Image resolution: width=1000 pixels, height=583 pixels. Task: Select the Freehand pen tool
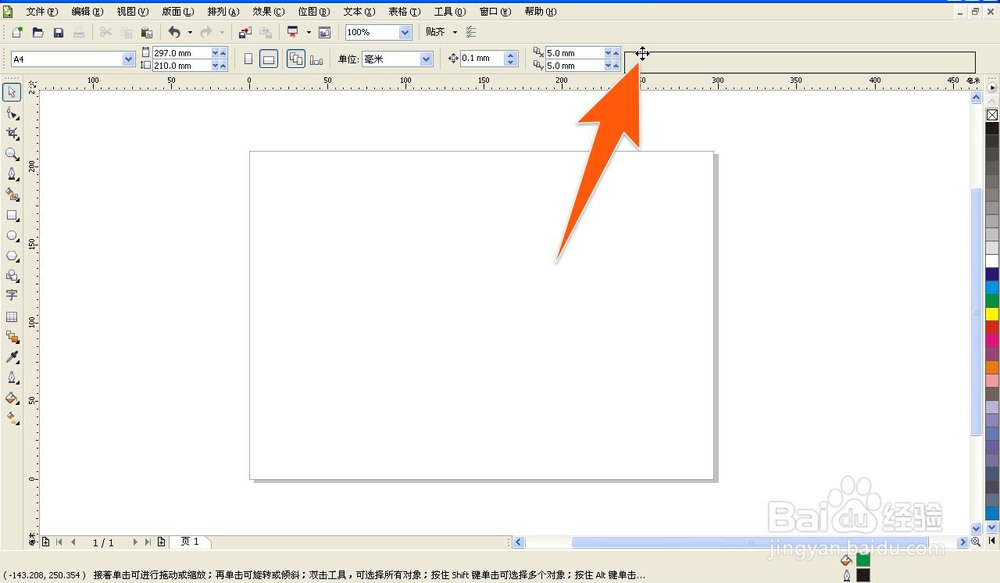point(11,174)
